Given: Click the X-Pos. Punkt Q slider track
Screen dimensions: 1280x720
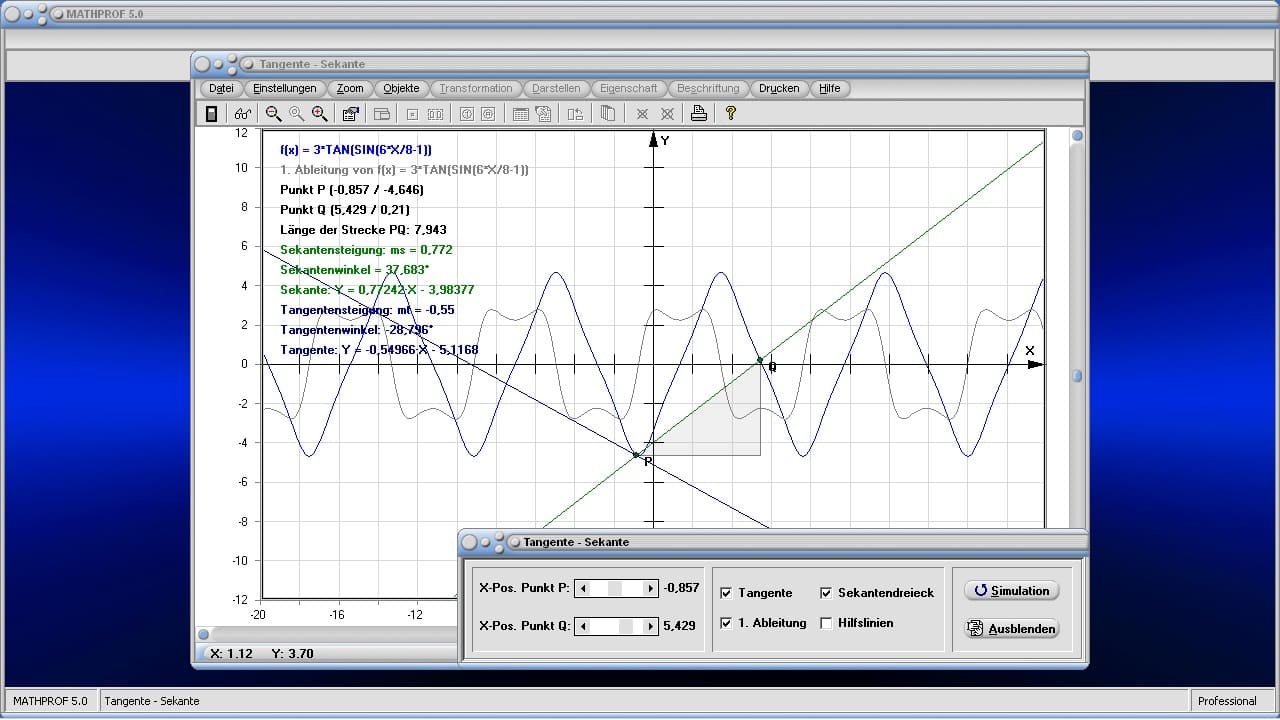Looking at the screenshot, I should coord(617,626).
